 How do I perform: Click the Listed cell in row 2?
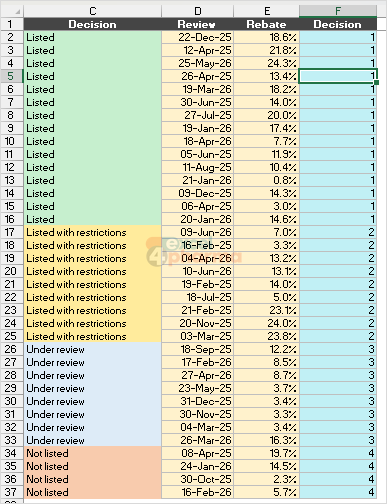[x=93, y=37]
